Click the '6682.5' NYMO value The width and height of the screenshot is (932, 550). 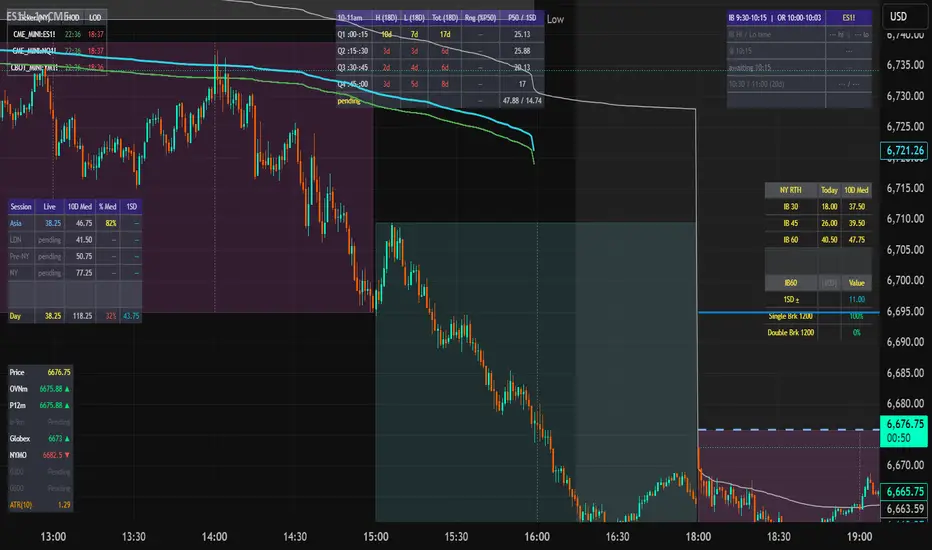coord(52,455)
